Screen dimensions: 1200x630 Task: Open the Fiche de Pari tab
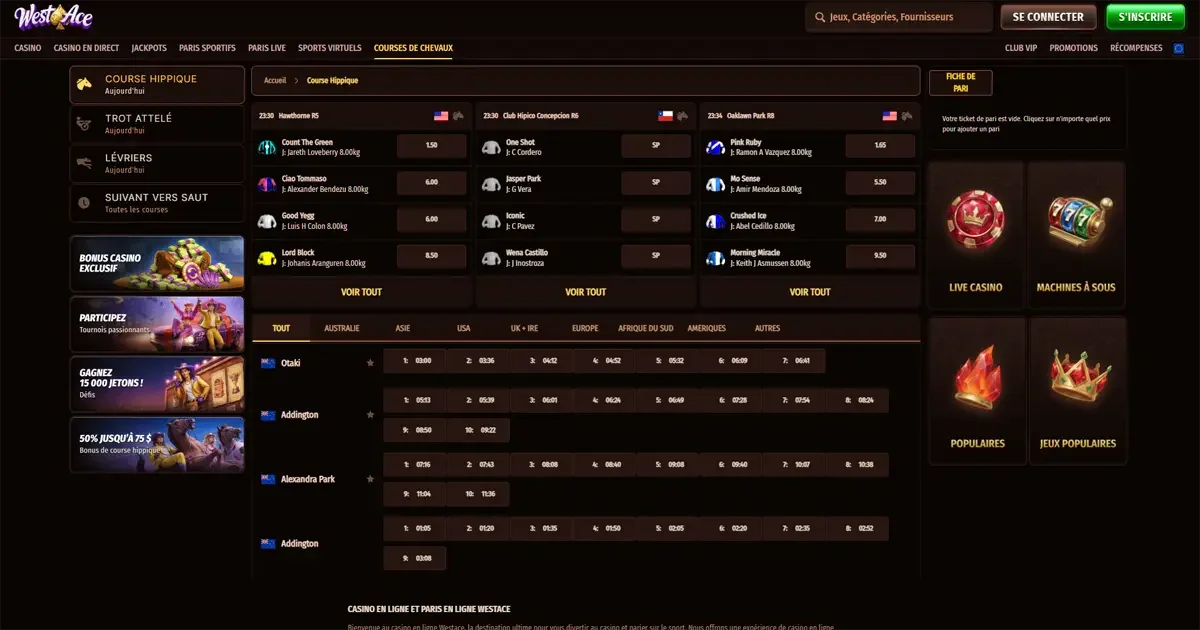pyautogui.click(x=960, y=82)
